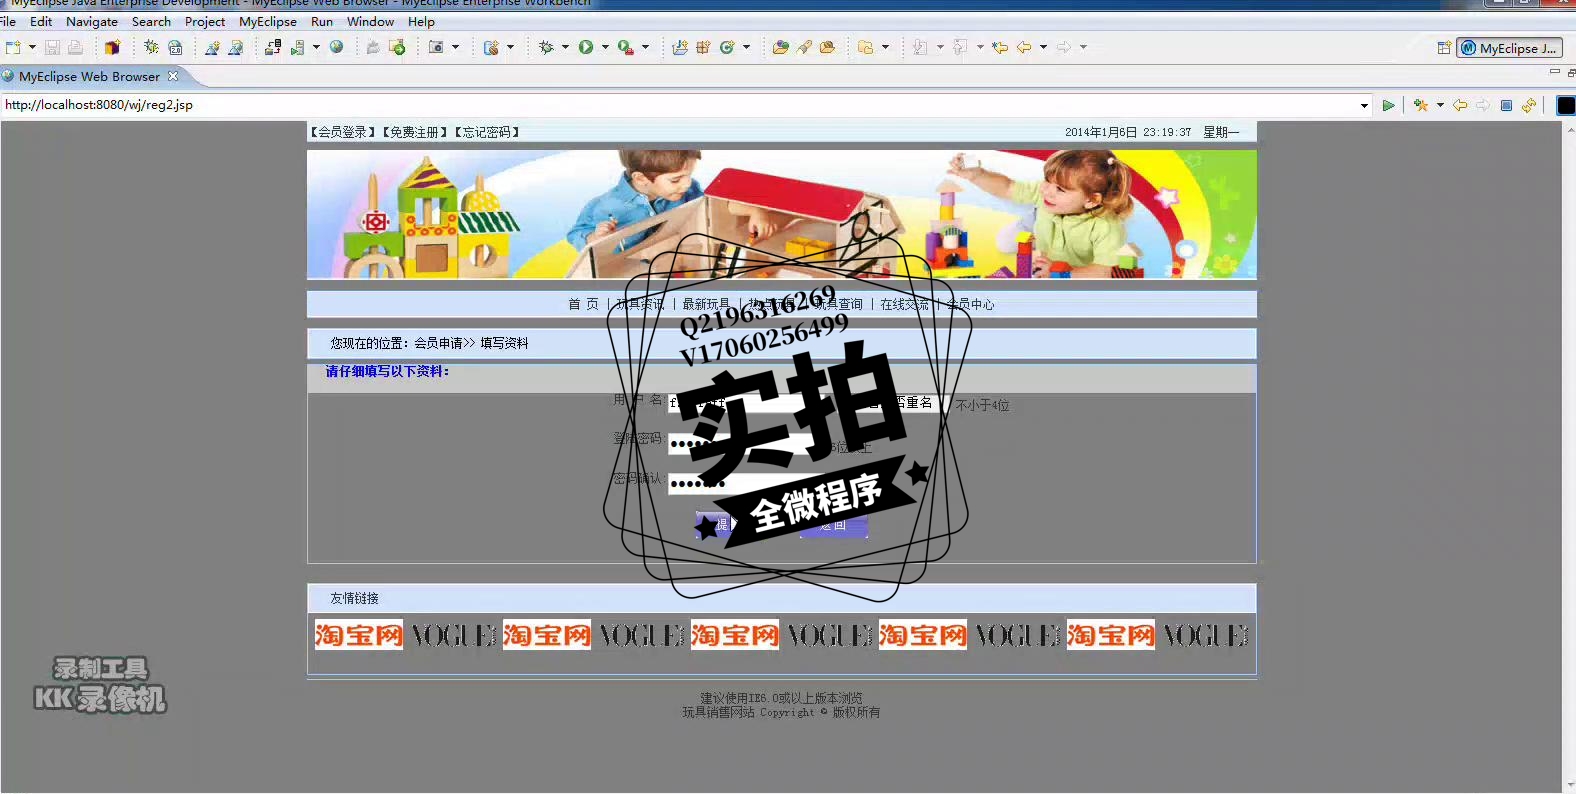Open the Project menu
This screenshot has width=1576, height=794.
[205, 21]
